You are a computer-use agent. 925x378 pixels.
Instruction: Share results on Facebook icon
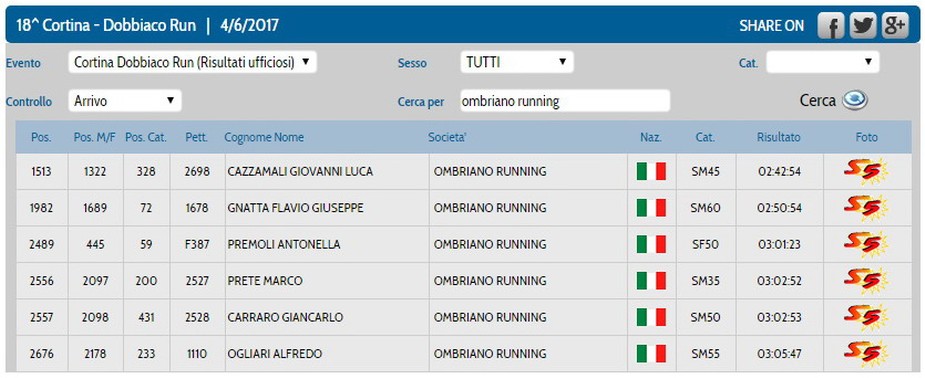pyautogui.click(x=831, y=26)
